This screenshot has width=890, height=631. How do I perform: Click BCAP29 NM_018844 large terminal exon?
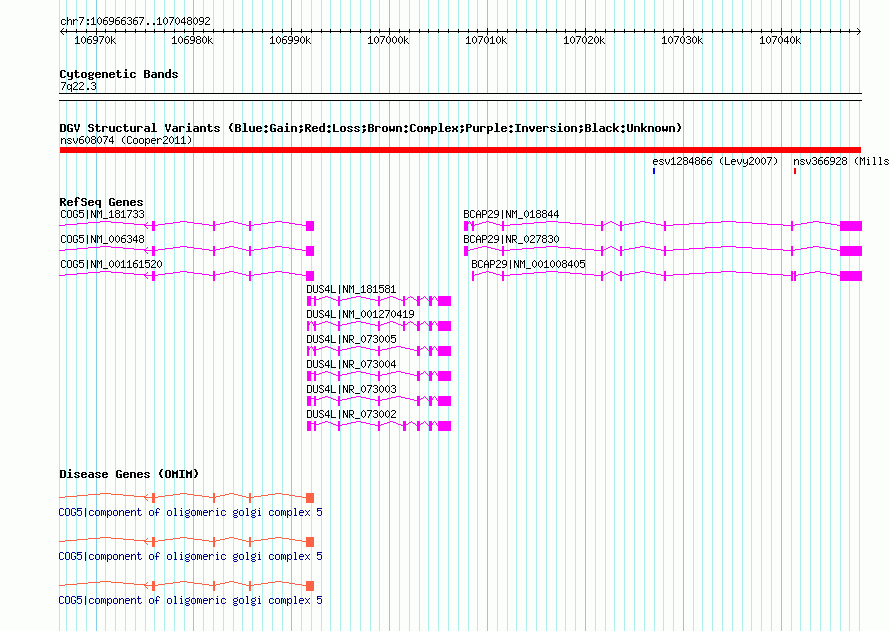[x=851, y=226]
